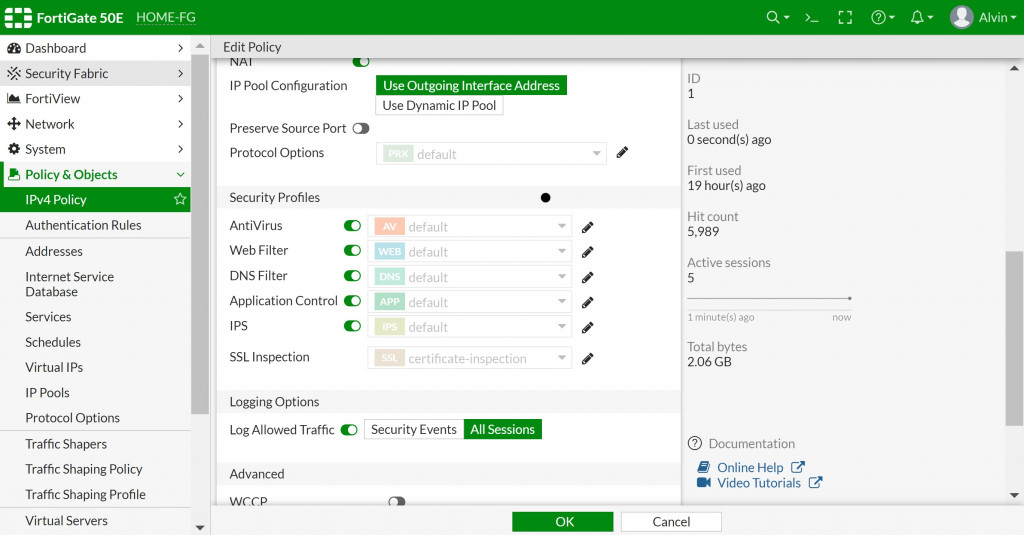
Task: Open the search magnifier in header
Action: [773, 18]
